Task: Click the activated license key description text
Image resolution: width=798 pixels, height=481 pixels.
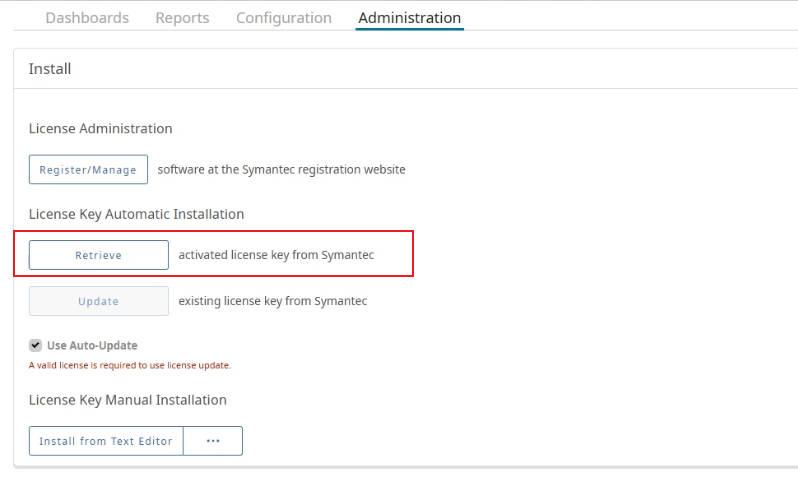Action: pos(276,255)
